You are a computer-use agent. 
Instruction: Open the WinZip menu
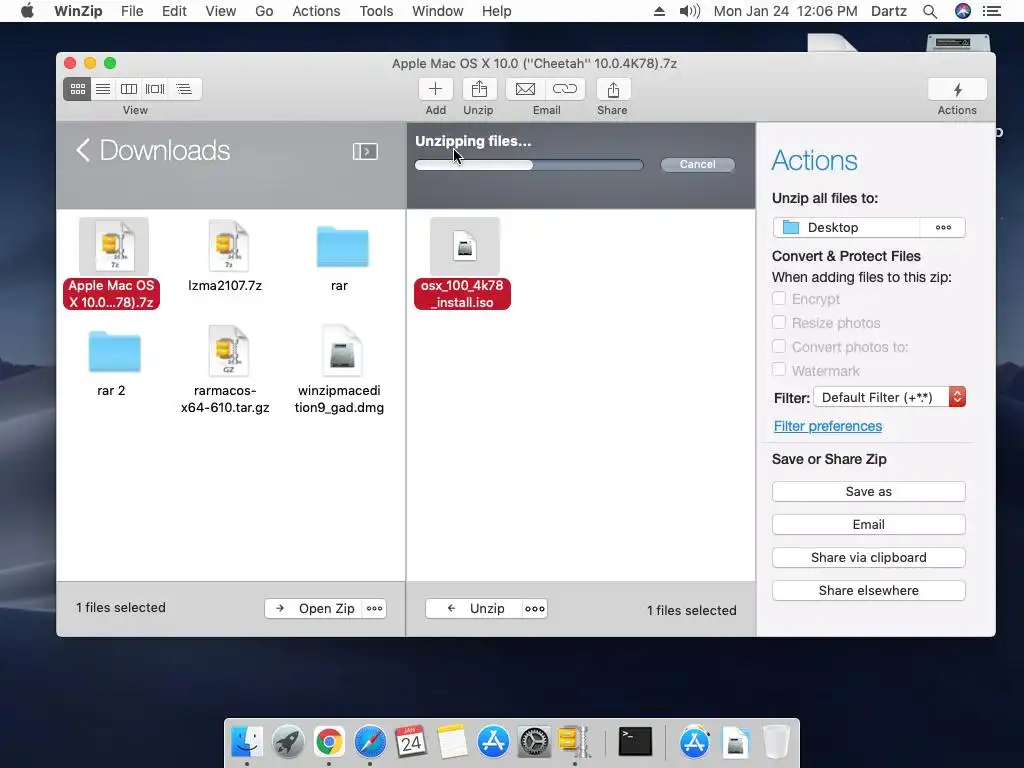click(78, 11)
